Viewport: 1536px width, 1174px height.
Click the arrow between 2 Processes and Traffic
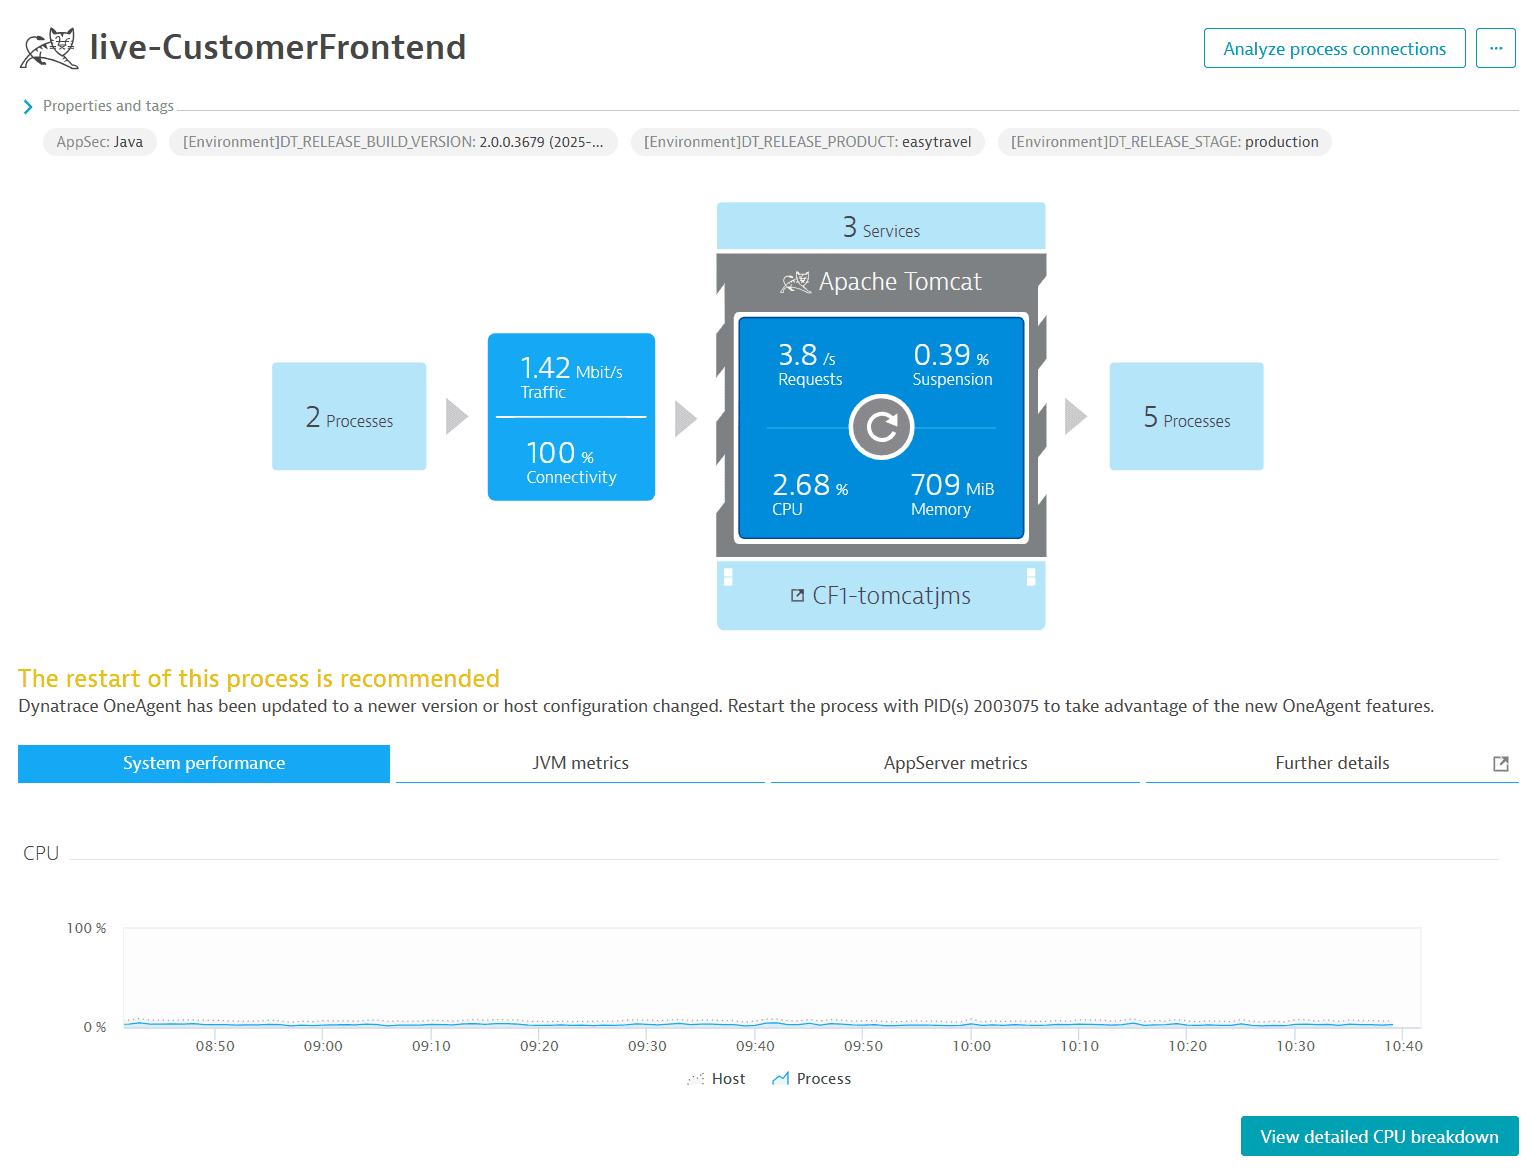click(457, 417)
